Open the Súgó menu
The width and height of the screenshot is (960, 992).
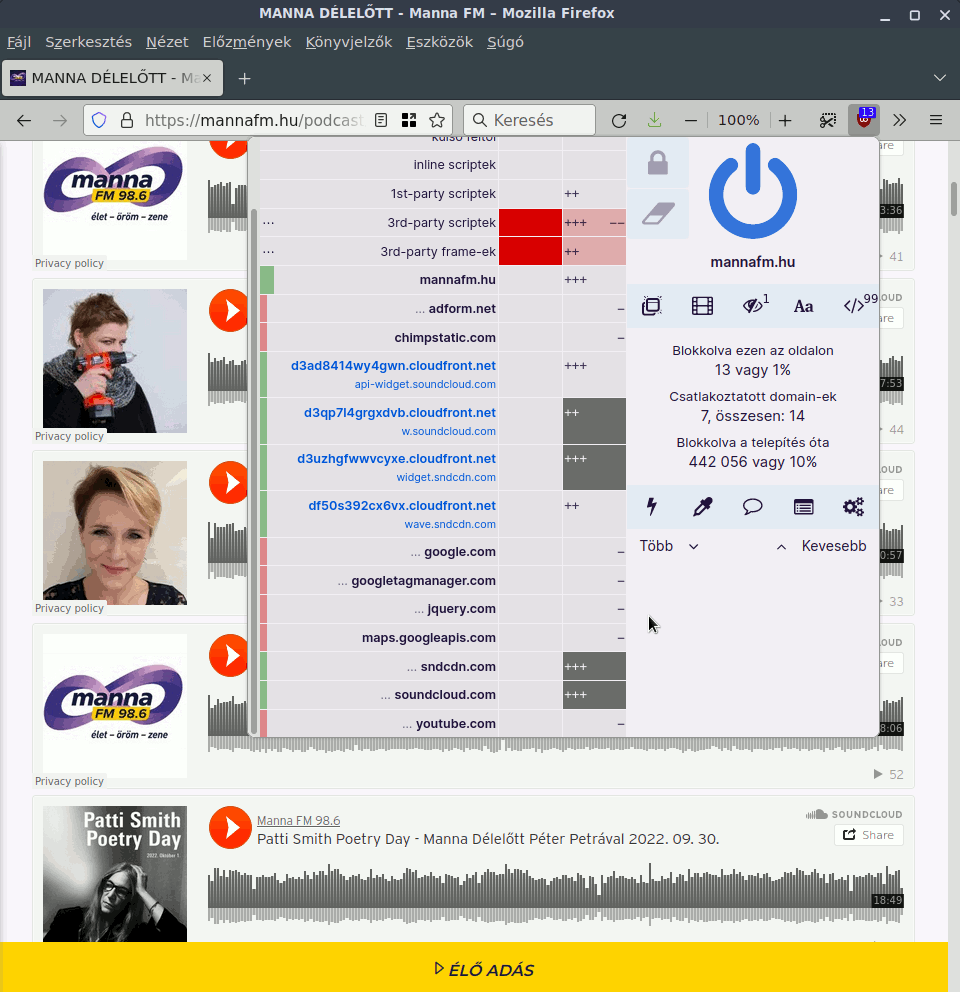click(x=505, y=42)
